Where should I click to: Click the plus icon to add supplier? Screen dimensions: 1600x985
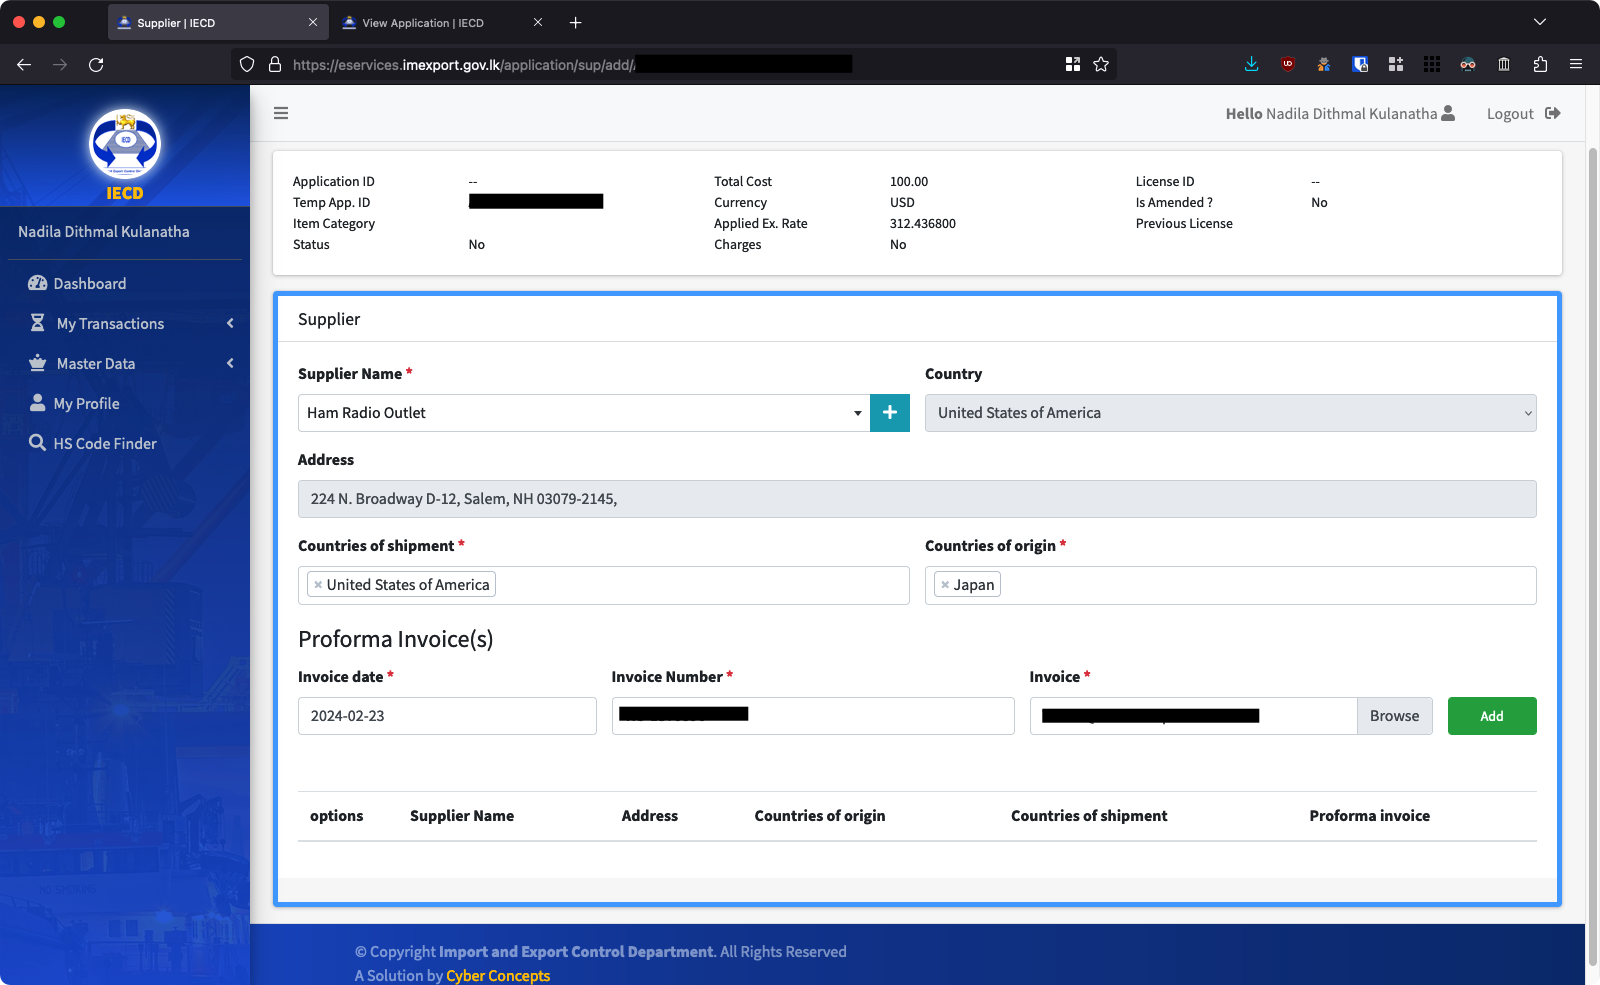tap(889, 413)
